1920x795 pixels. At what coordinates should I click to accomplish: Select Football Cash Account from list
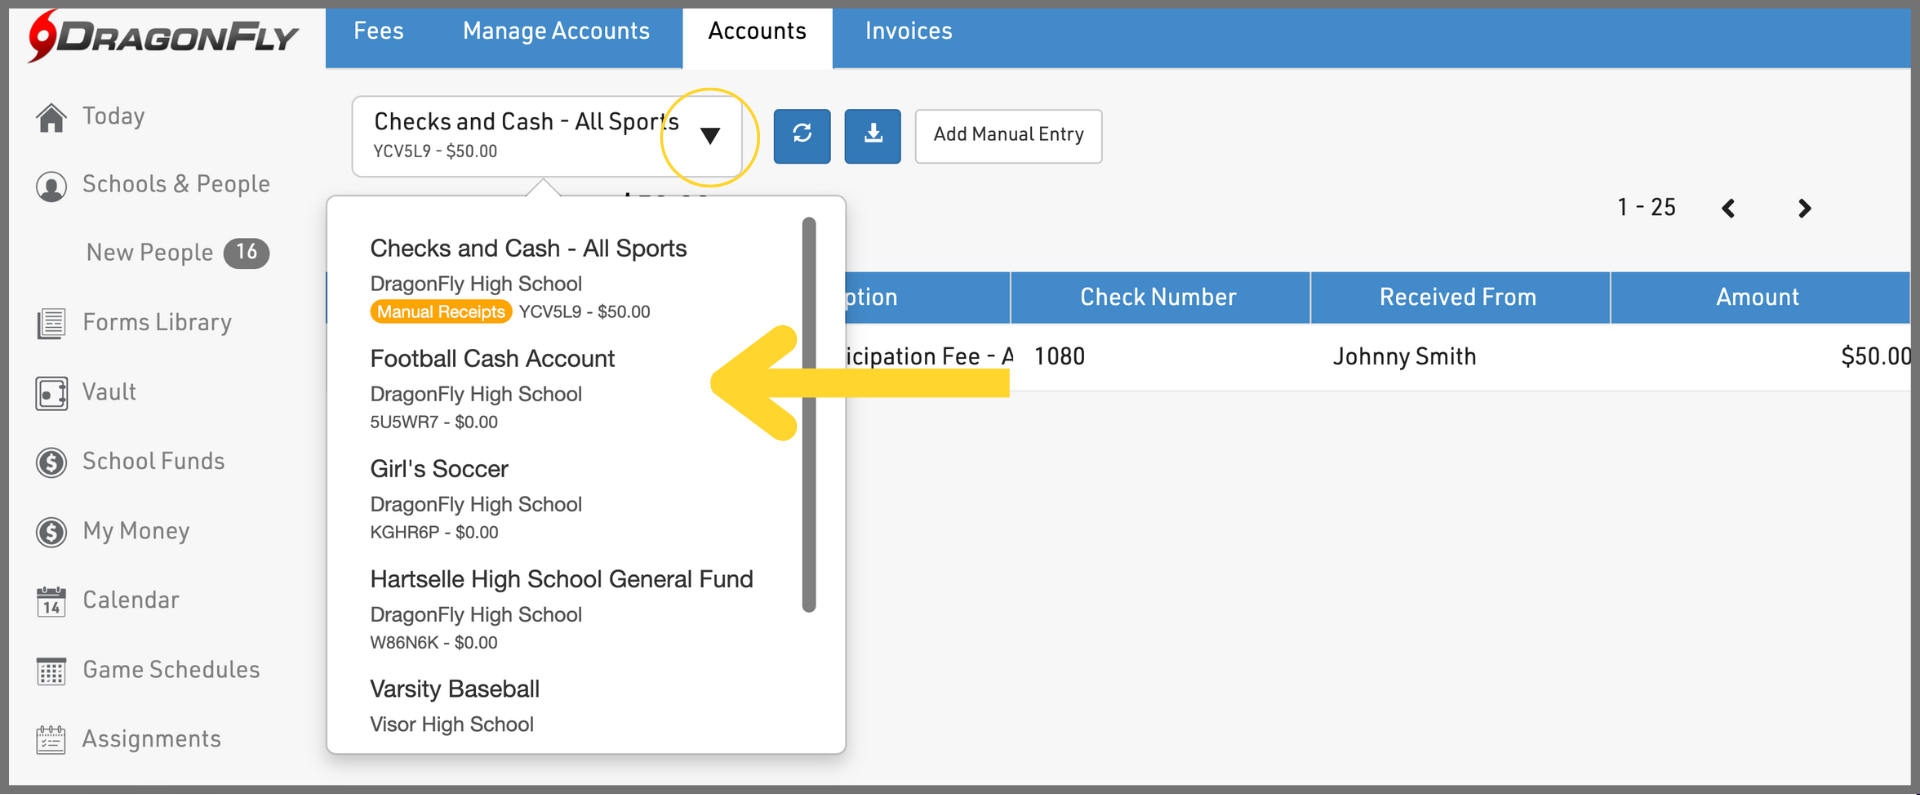click(x=492, y=359)
